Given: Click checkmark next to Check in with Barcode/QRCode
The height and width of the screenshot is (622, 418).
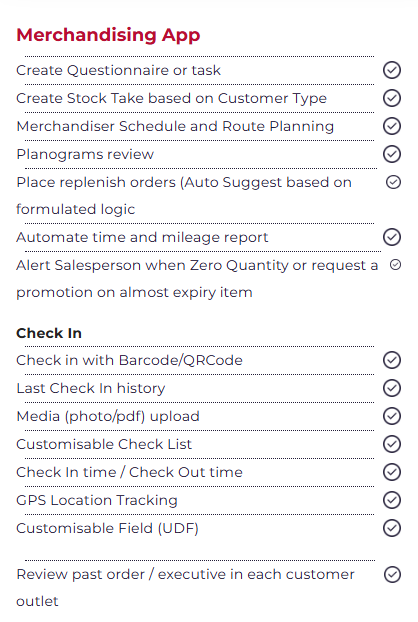Looking at the screenshot, I should click(392, 360).
